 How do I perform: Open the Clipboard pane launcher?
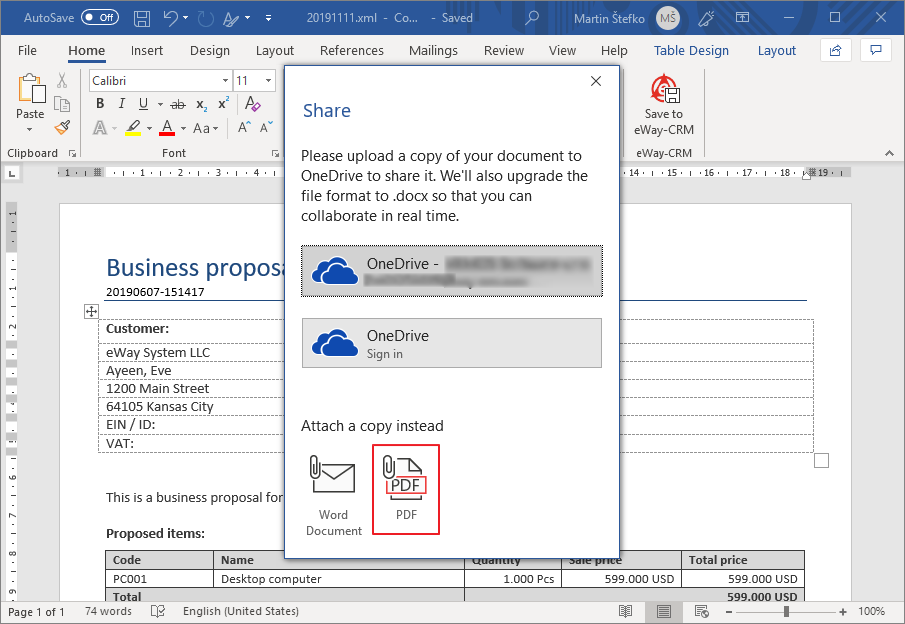[72, 153]
